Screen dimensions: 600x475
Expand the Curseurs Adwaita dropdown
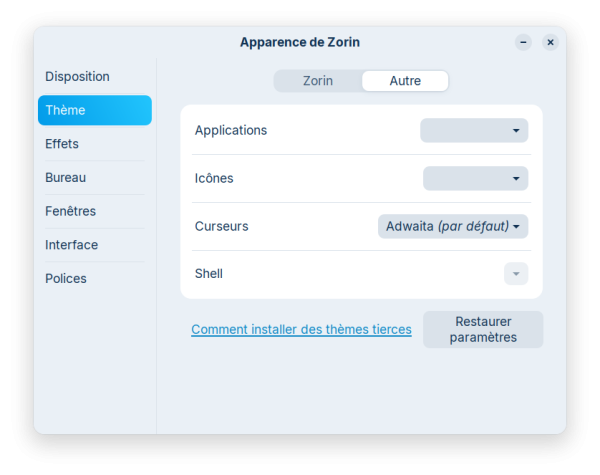tap(453, 226)
